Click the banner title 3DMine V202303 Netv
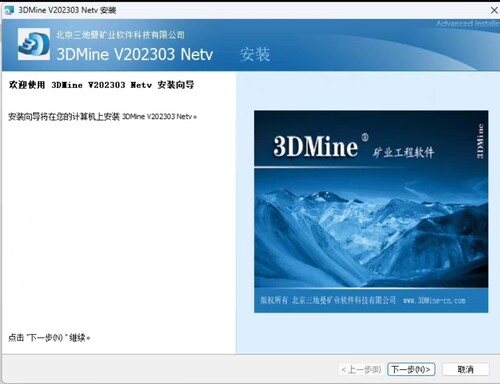The image size is (500, 384). 135,54
